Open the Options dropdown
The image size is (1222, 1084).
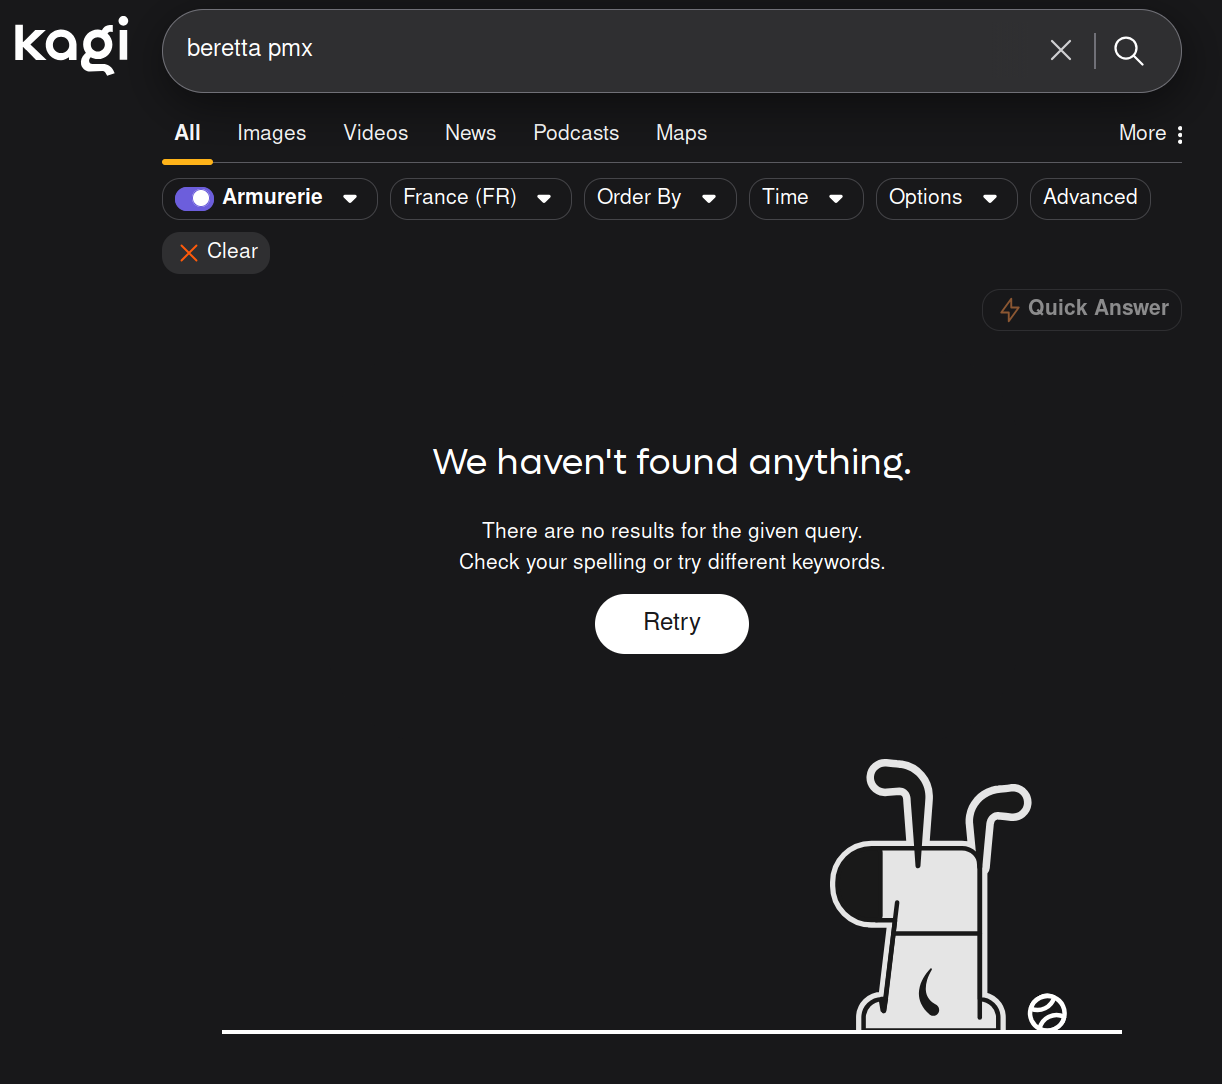(x=946, y=198)
